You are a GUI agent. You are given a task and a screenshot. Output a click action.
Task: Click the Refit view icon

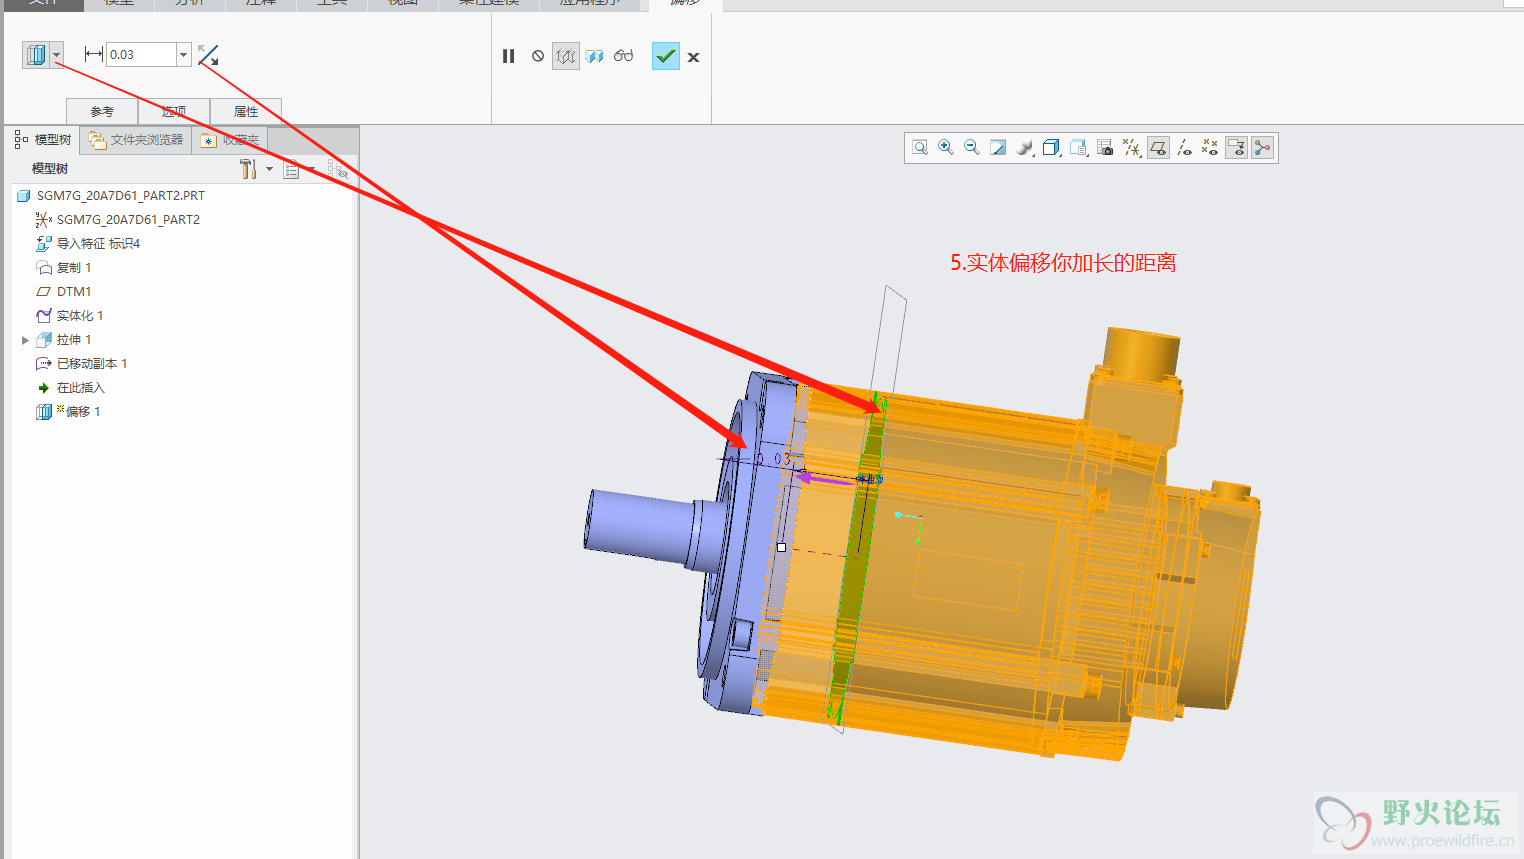click(x=920, y=148)
